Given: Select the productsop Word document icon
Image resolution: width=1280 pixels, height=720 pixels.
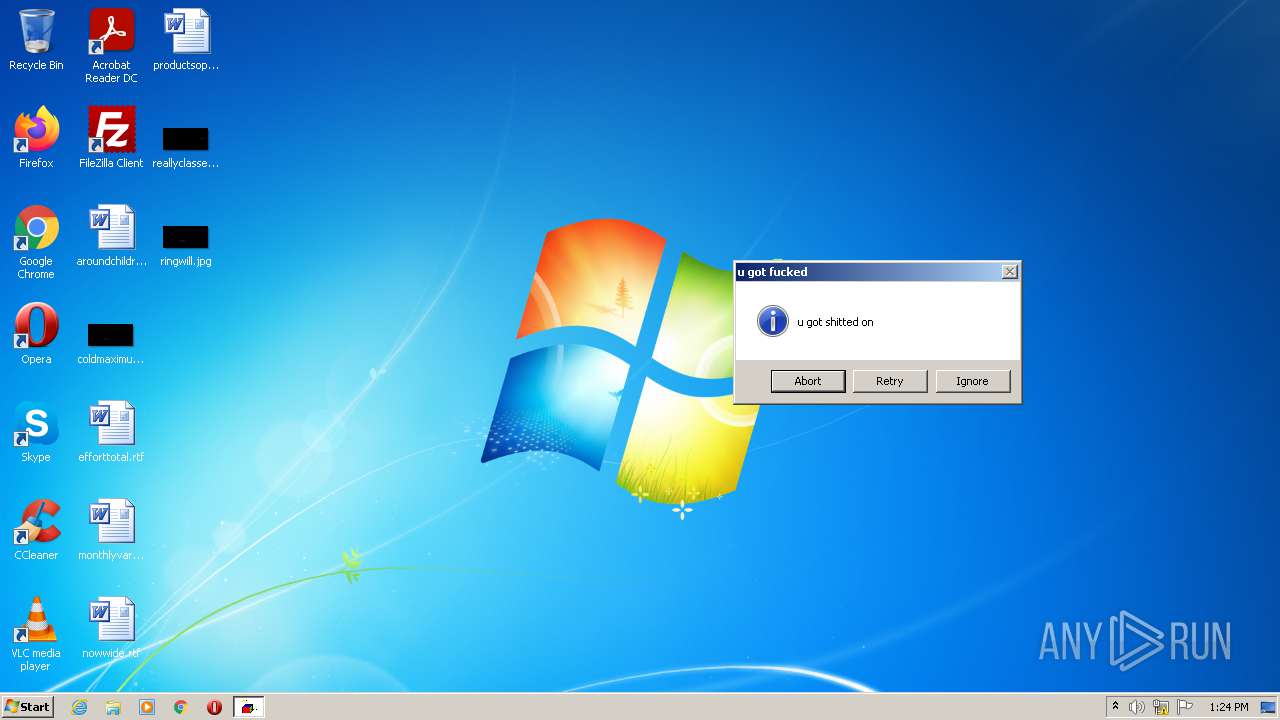Looking at the screenshot, I should point(186,40).
